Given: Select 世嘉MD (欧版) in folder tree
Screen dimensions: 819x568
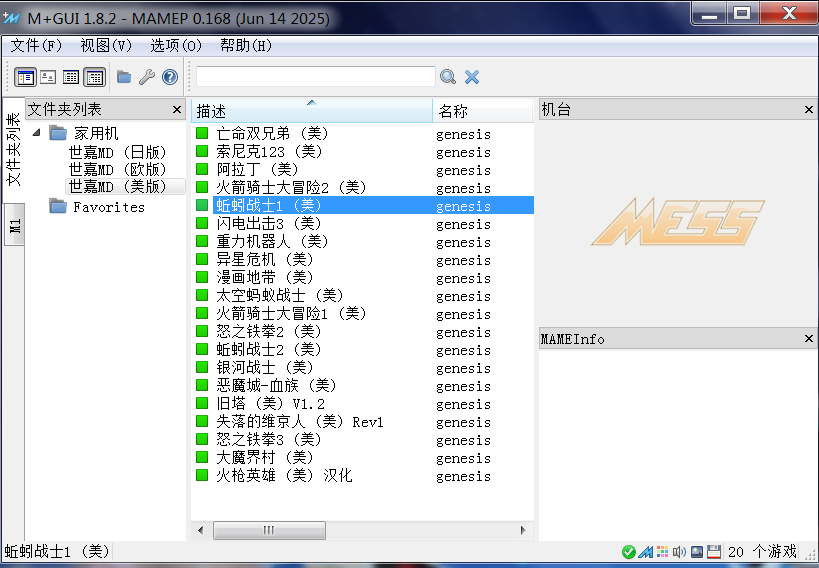Looking at the screenshot, I should point(118,169).
